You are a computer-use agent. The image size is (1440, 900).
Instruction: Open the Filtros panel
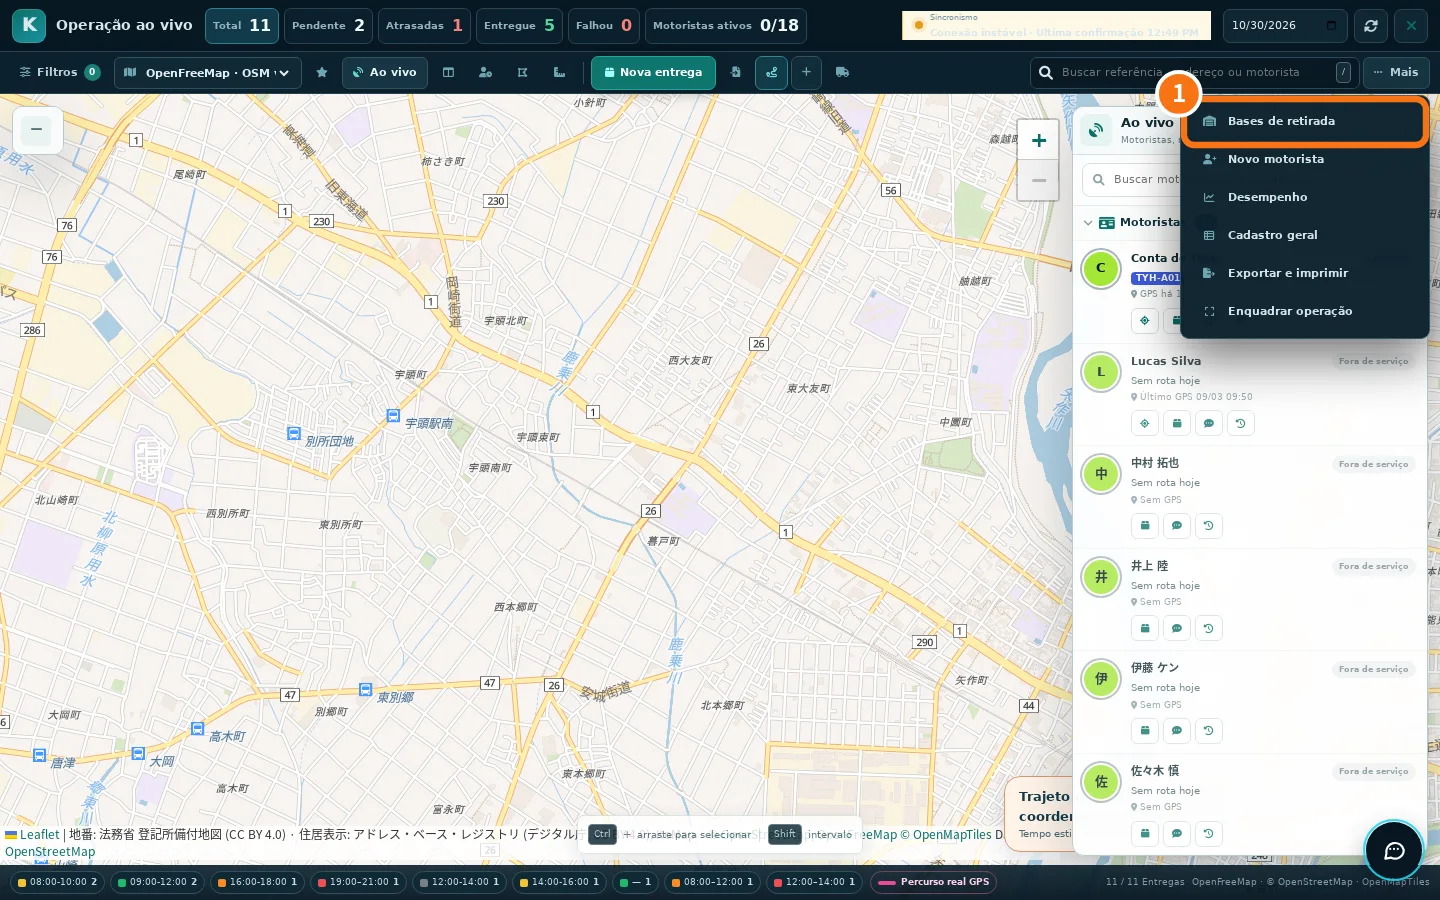[x=59, y=72]
